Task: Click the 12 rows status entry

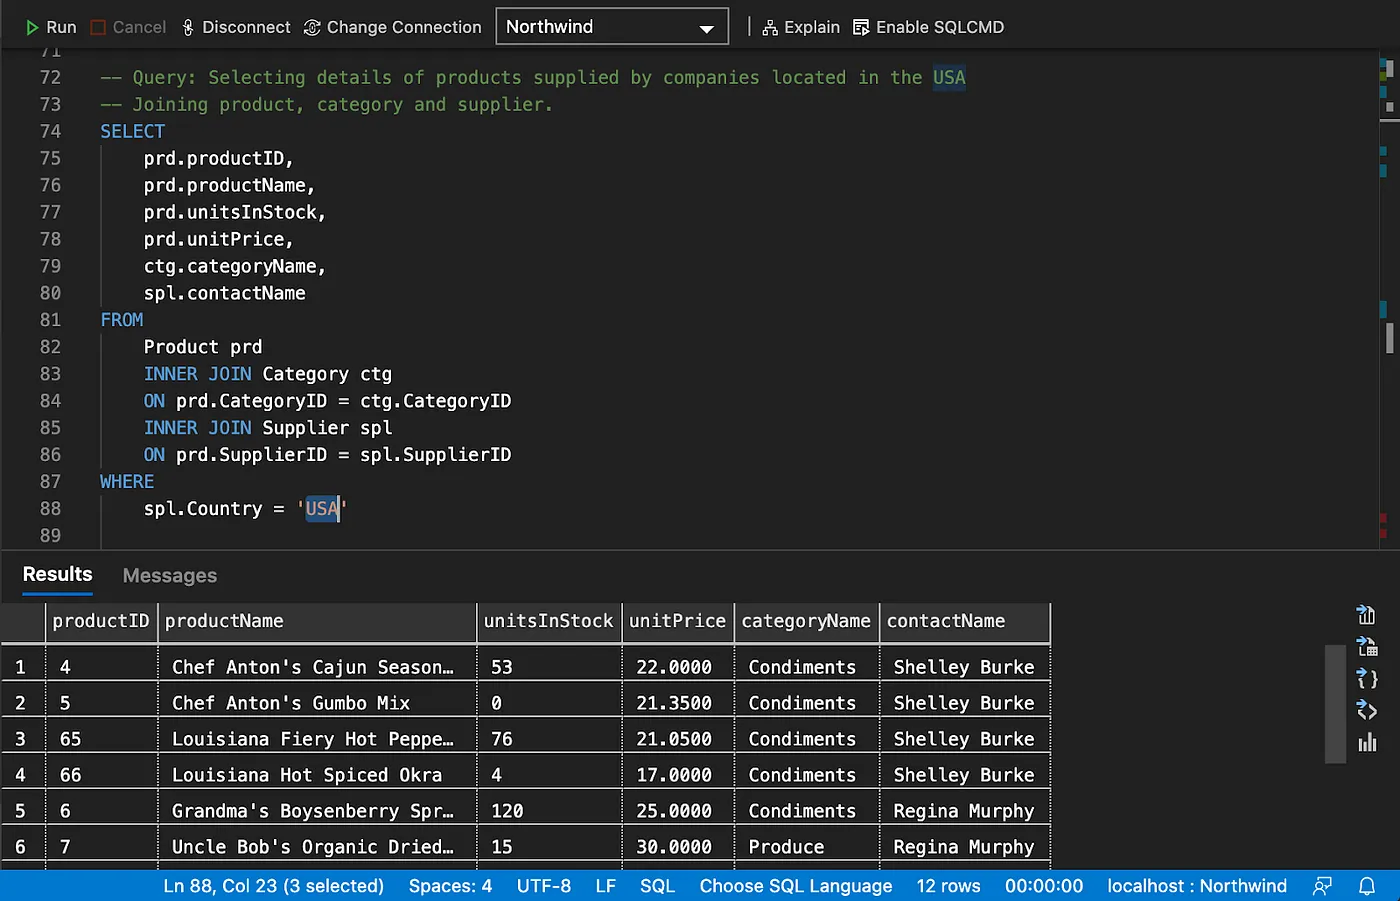Action: (x=948, y=886)
